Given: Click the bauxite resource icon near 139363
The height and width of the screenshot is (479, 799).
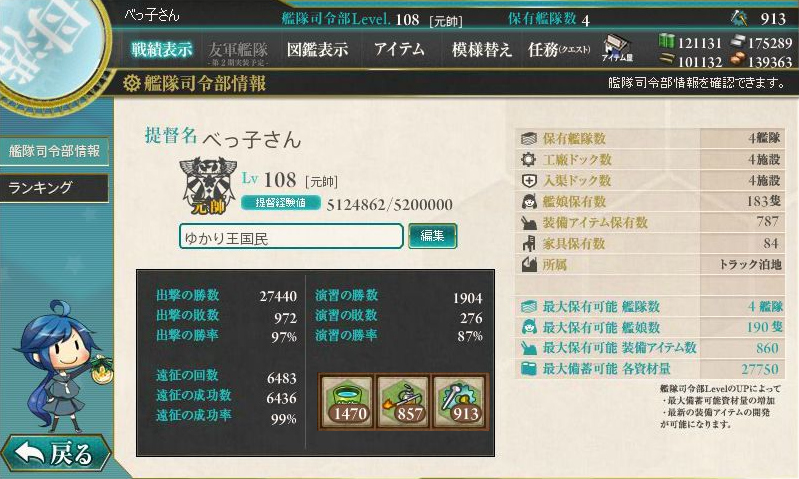Looking at the screenshot, I should pyautogui.click(x=737, y=61).
